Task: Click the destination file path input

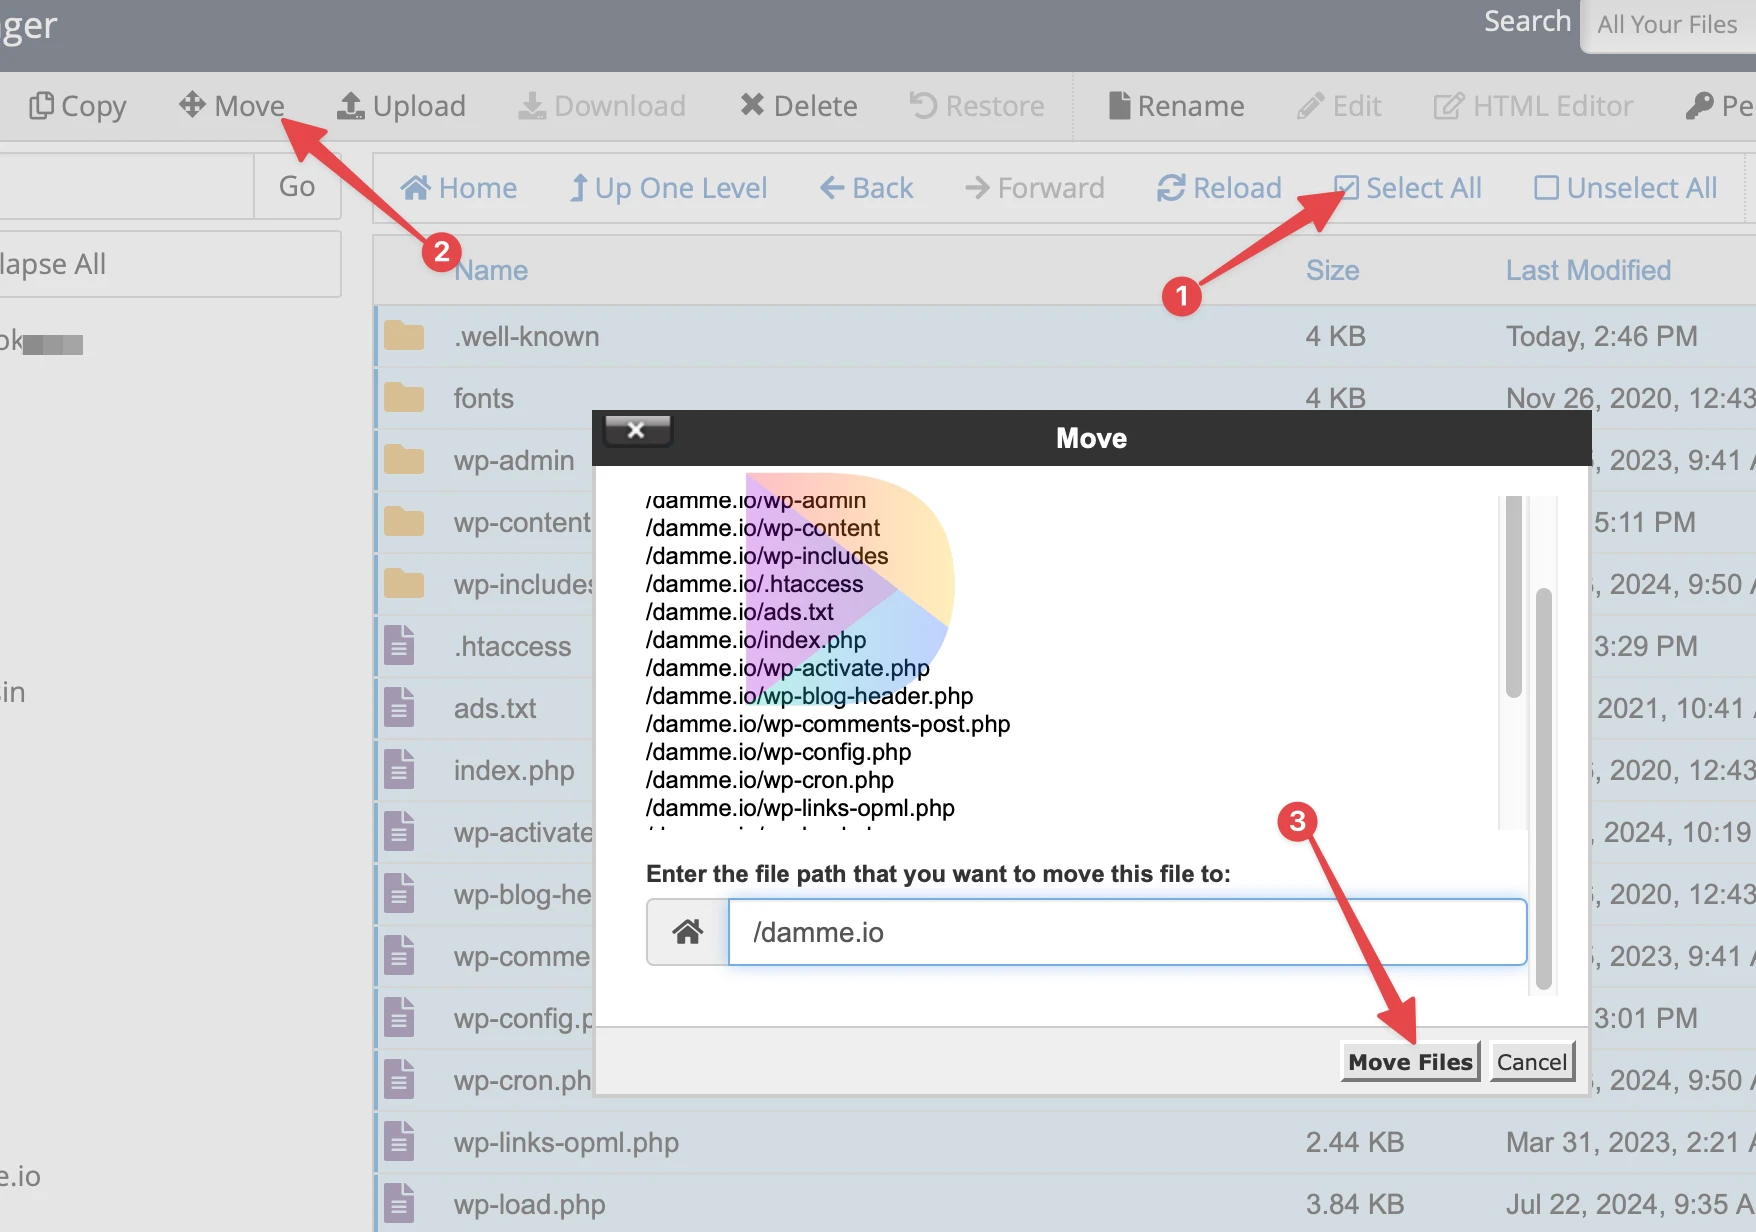Action: pos(1127,932)
